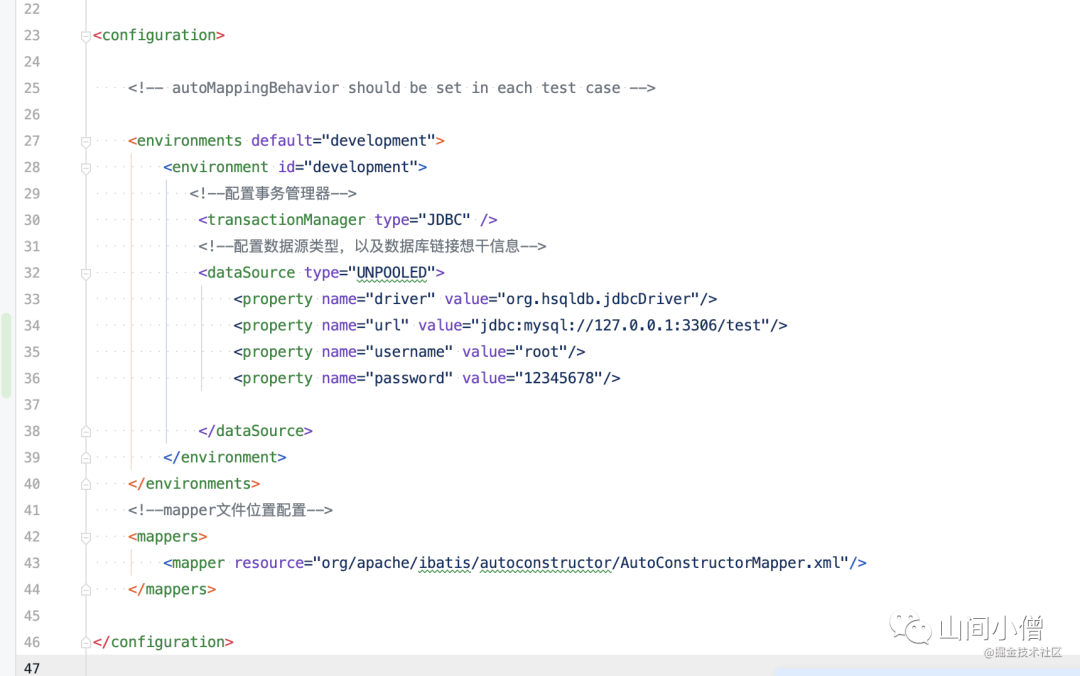Fold the mappers opening tag
The height and width of the screenshot is (676, 1080).
coord(85,537)
